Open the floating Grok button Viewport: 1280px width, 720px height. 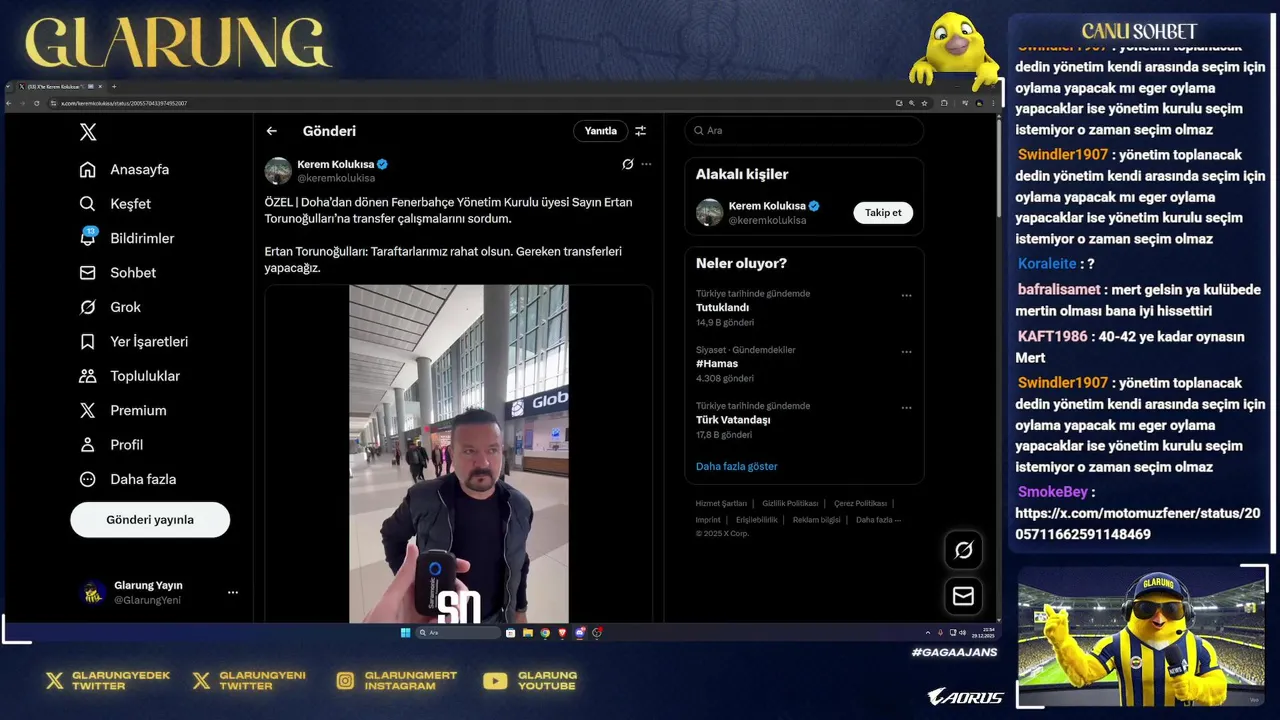click(x=963, y=550)
